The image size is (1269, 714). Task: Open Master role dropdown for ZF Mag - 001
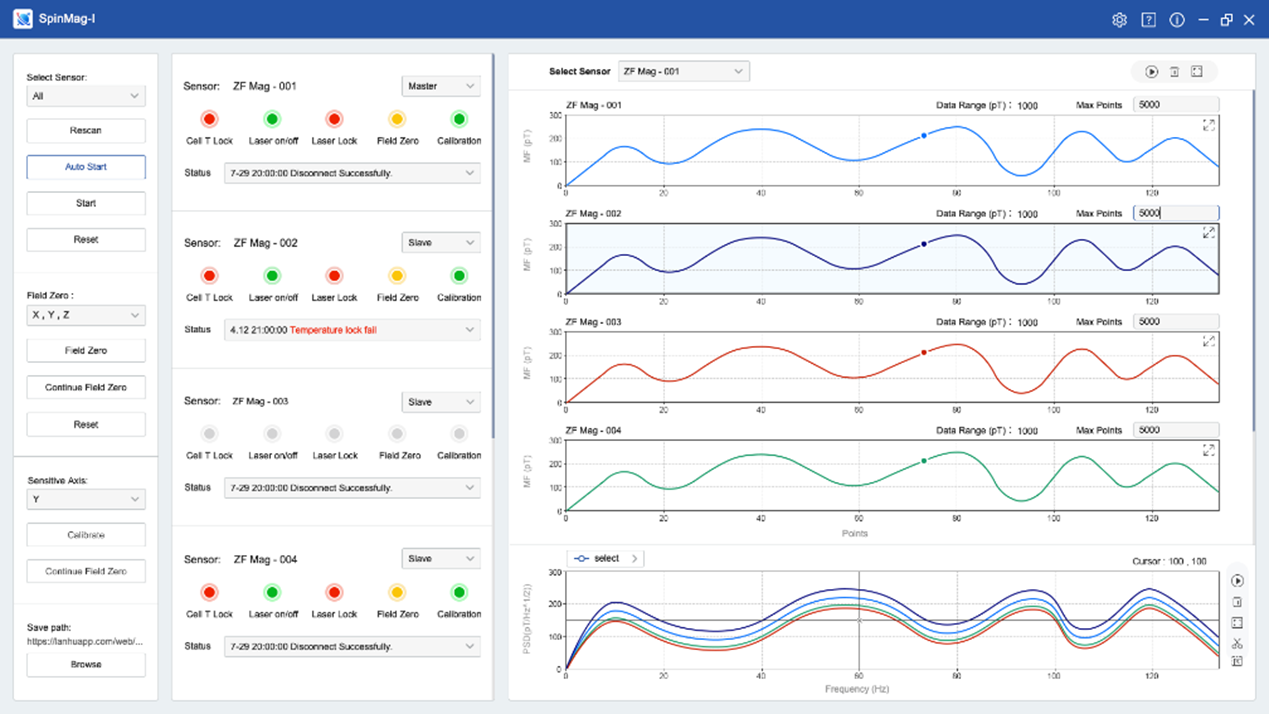point(441,86)
